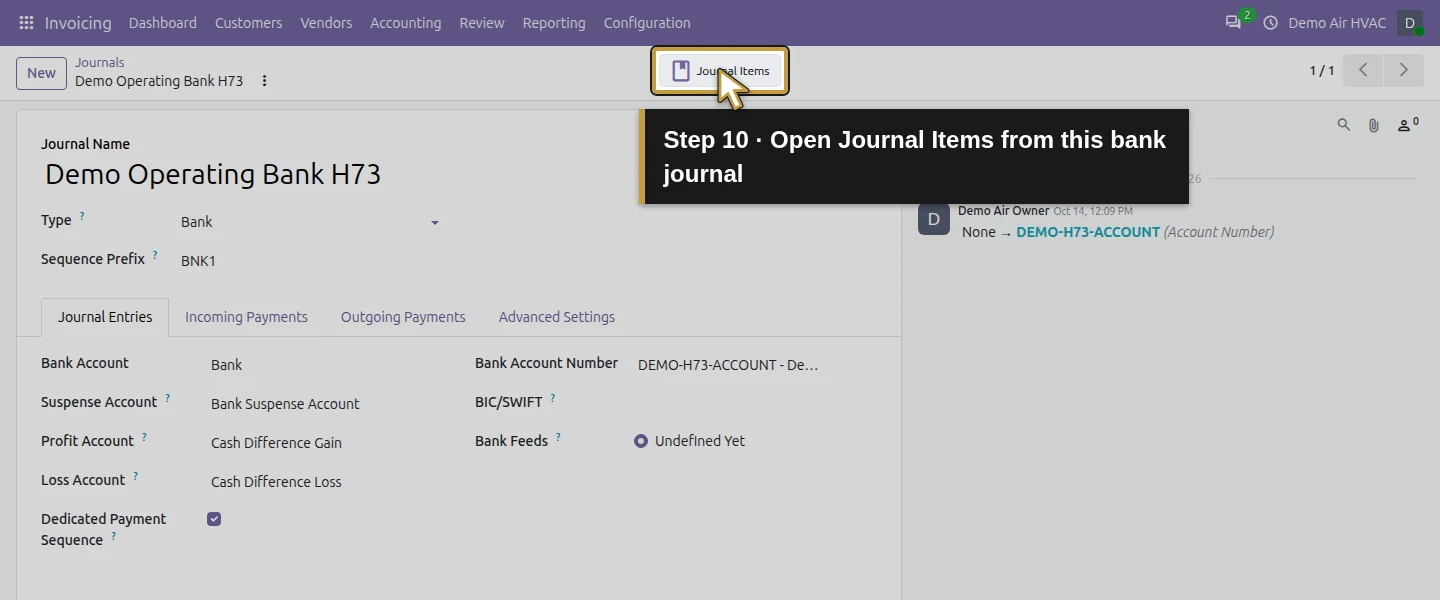Click the Invoicing app title

[x=78, y=22]
